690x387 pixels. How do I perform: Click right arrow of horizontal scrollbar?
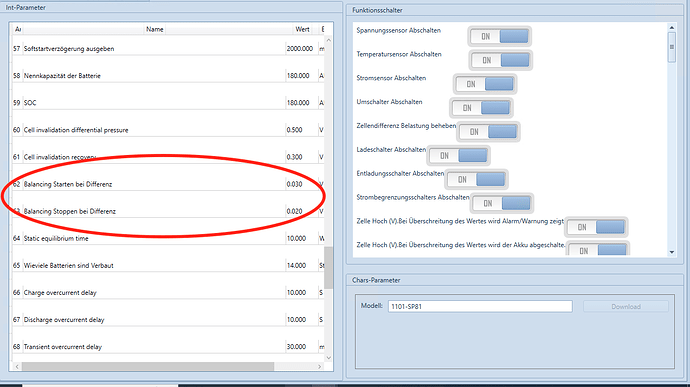[x=320, y=366]
